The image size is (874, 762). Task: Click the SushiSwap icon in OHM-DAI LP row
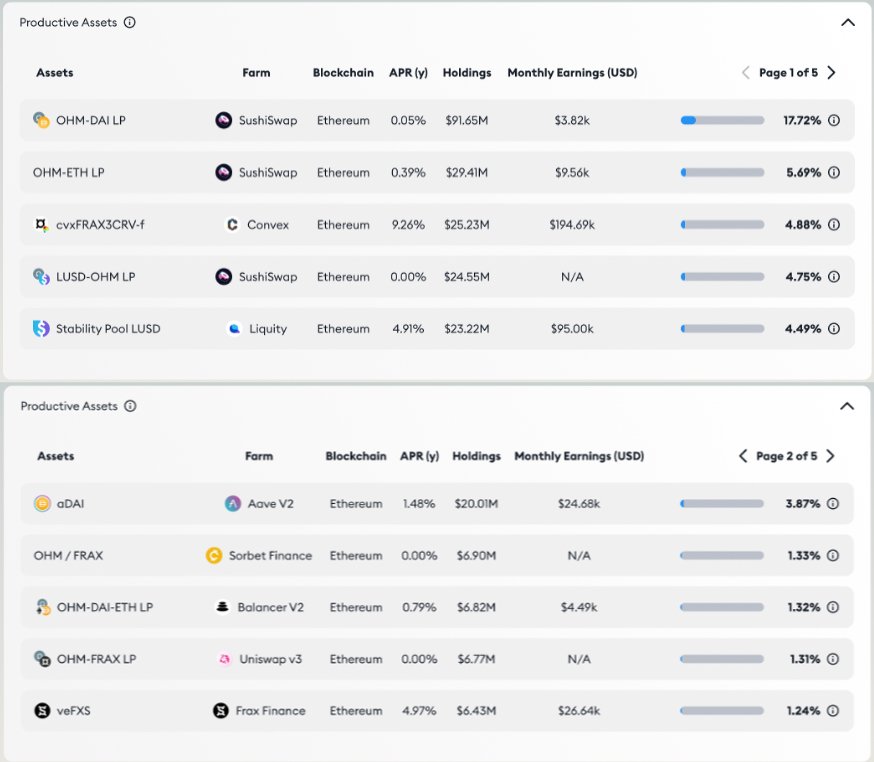[x=224, y=120]
